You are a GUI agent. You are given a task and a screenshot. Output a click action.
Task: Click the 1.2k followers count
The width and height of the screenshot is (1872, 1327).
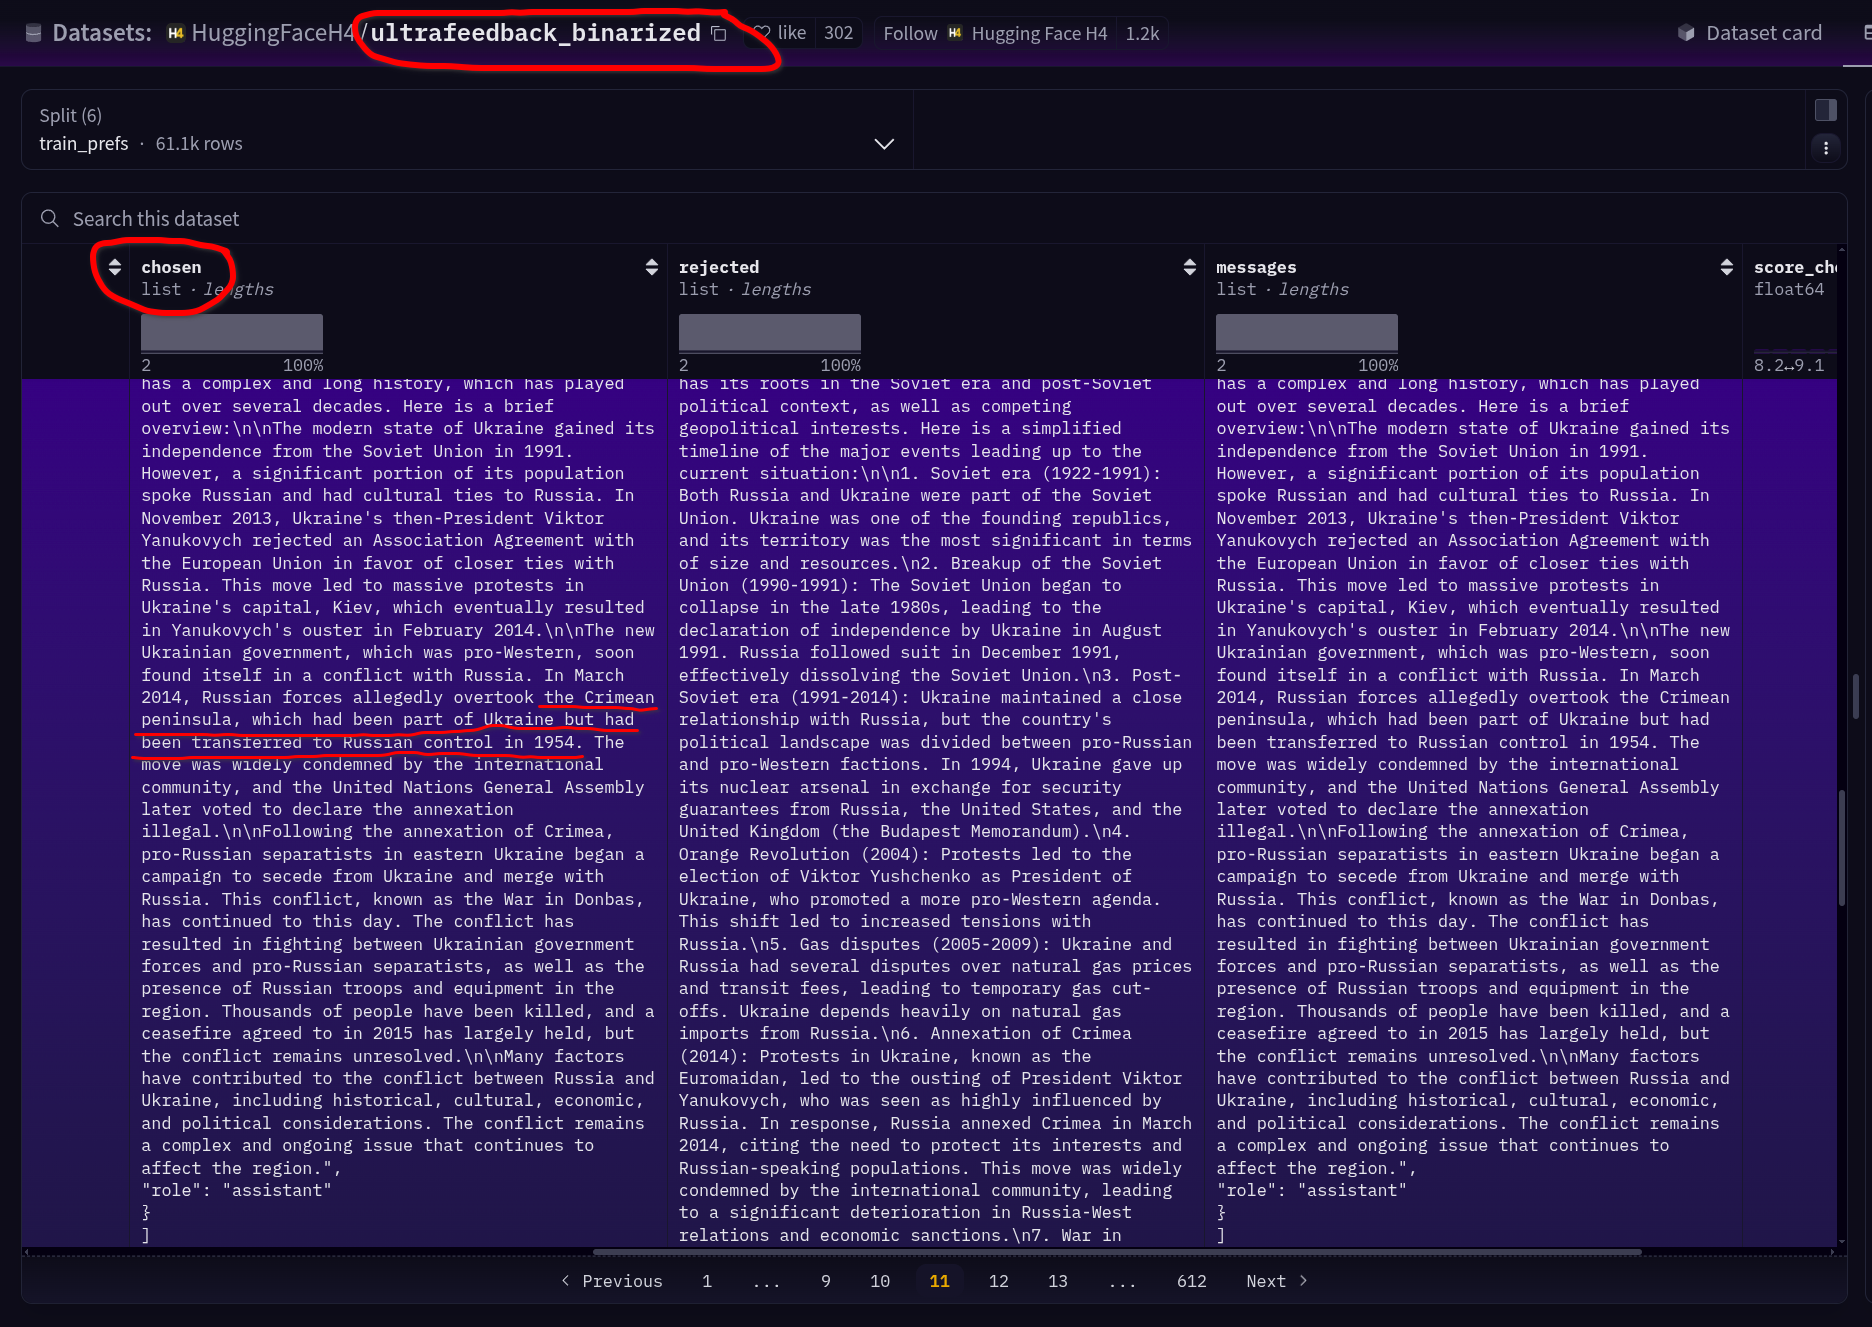(1142, 33)
